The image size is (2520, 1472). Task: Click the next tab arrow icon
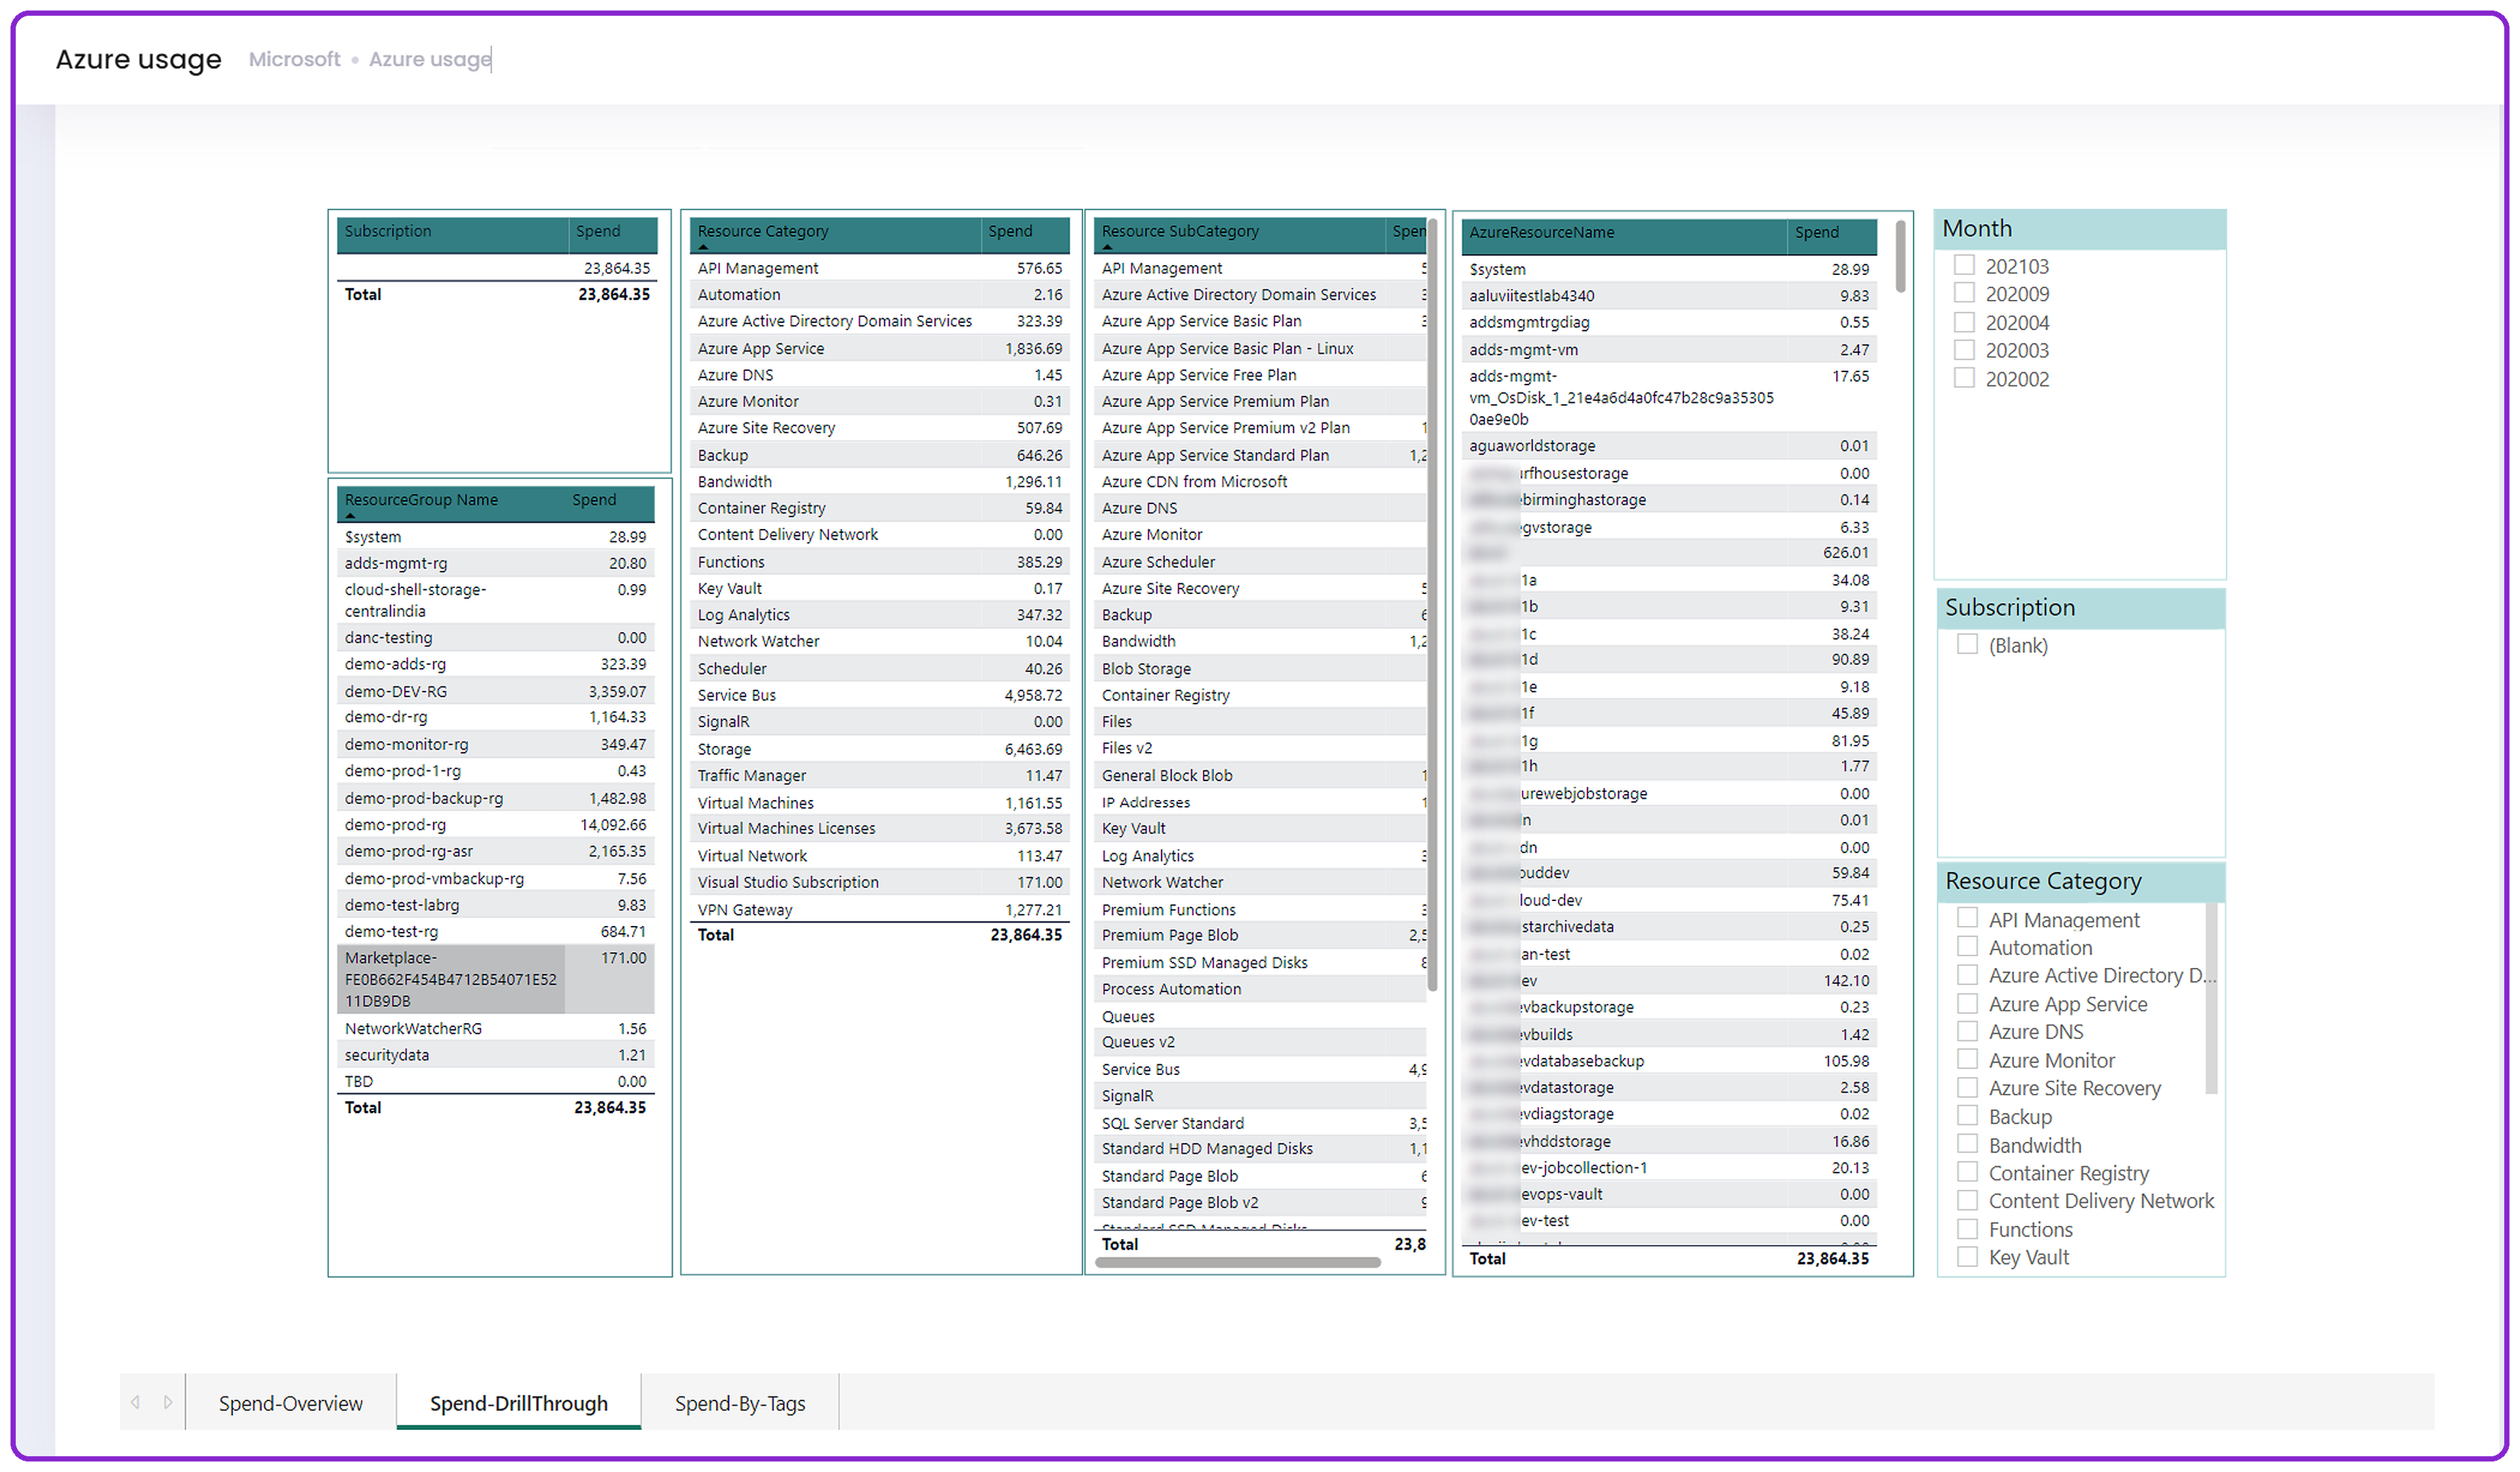point(168,1402)
